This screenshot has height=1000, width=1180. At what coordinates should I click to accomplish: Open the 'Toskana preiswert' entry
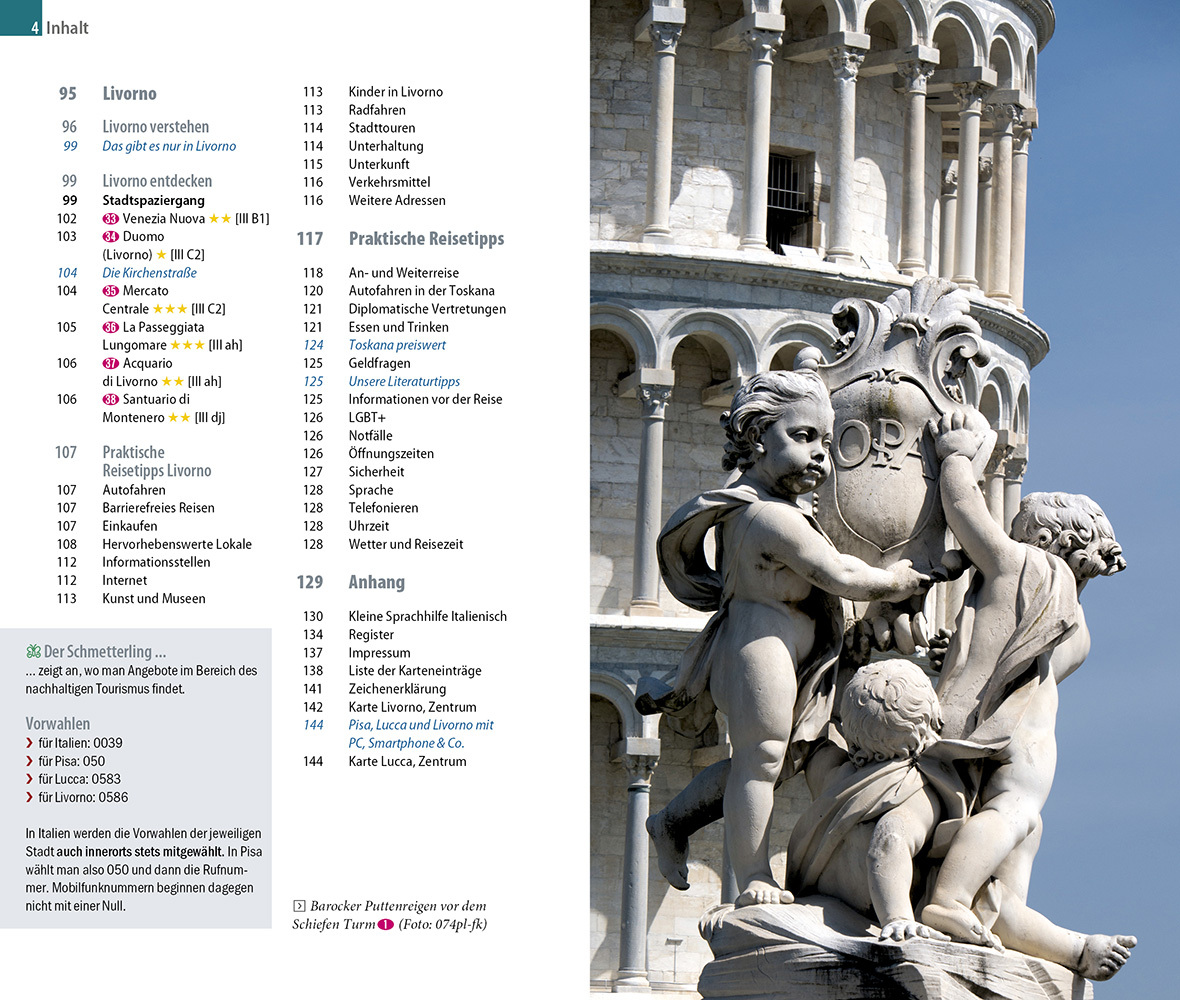(x=397, y=345)
